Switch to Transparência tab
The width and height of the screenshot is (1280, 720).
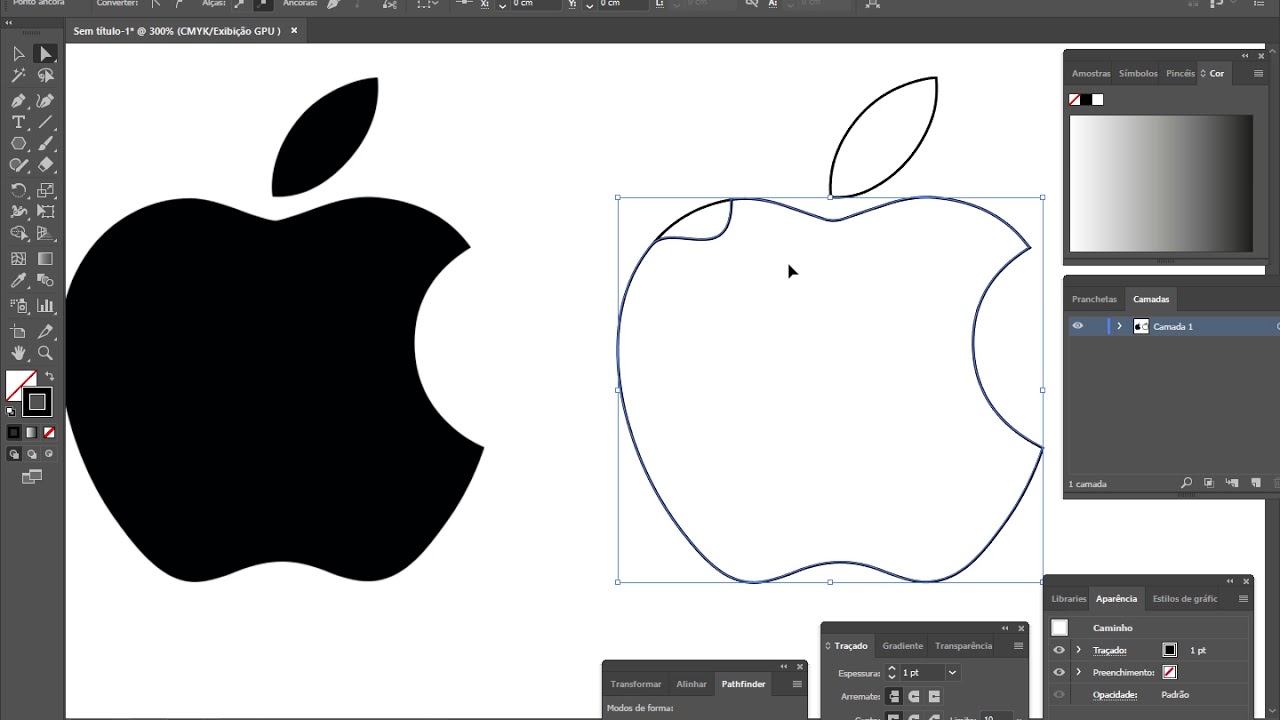[963, 645]
